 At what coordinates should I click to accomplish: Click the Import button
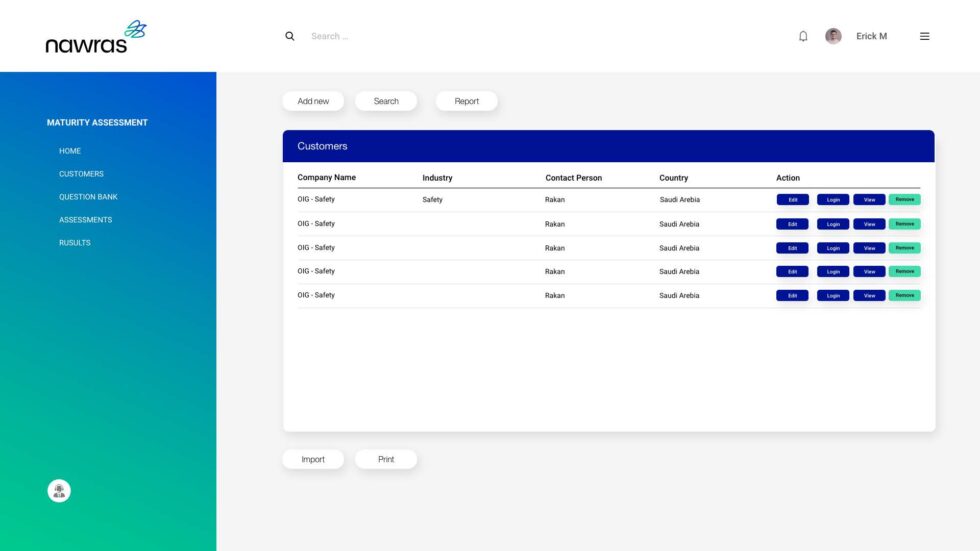point(313,459)
